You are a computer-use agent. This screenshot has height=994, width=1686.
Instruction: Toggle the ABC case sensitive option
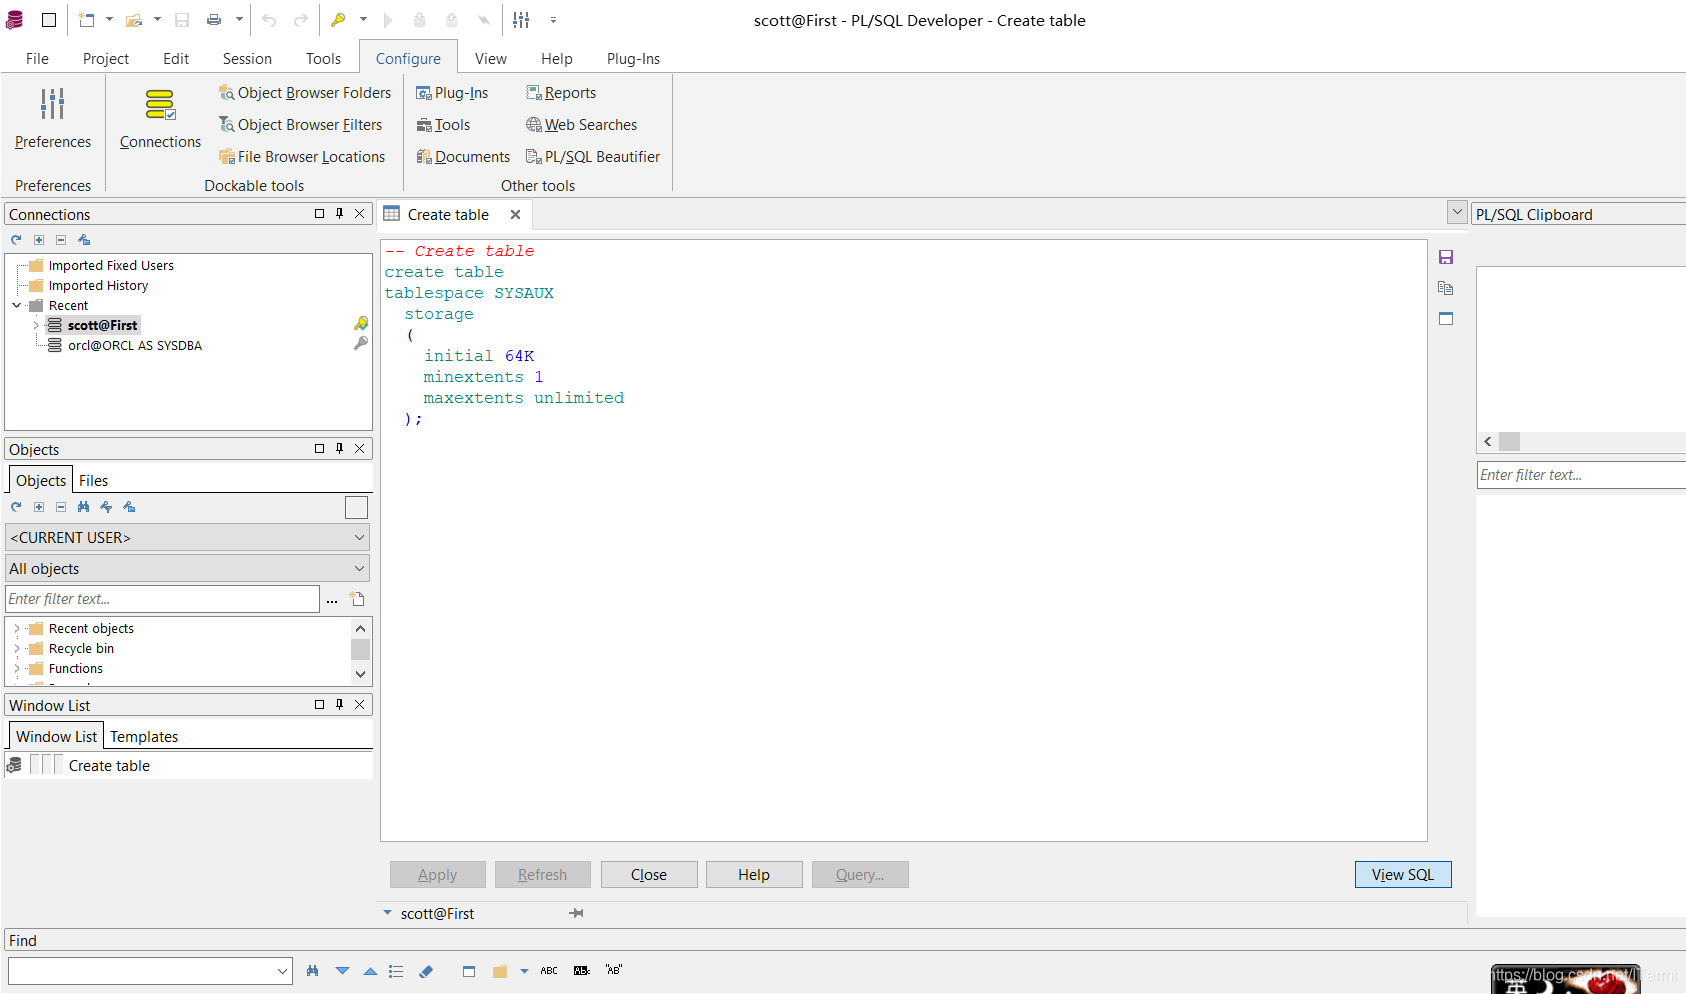(549, 971)
